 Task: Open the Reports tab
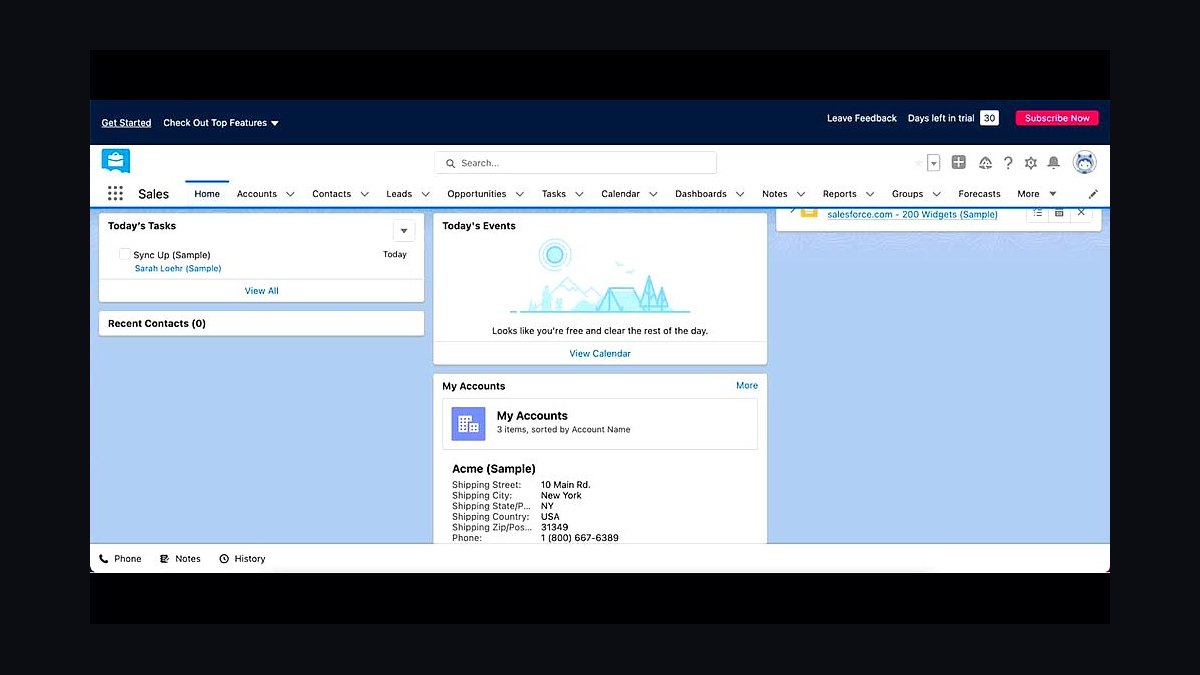[x=840, y=194]
